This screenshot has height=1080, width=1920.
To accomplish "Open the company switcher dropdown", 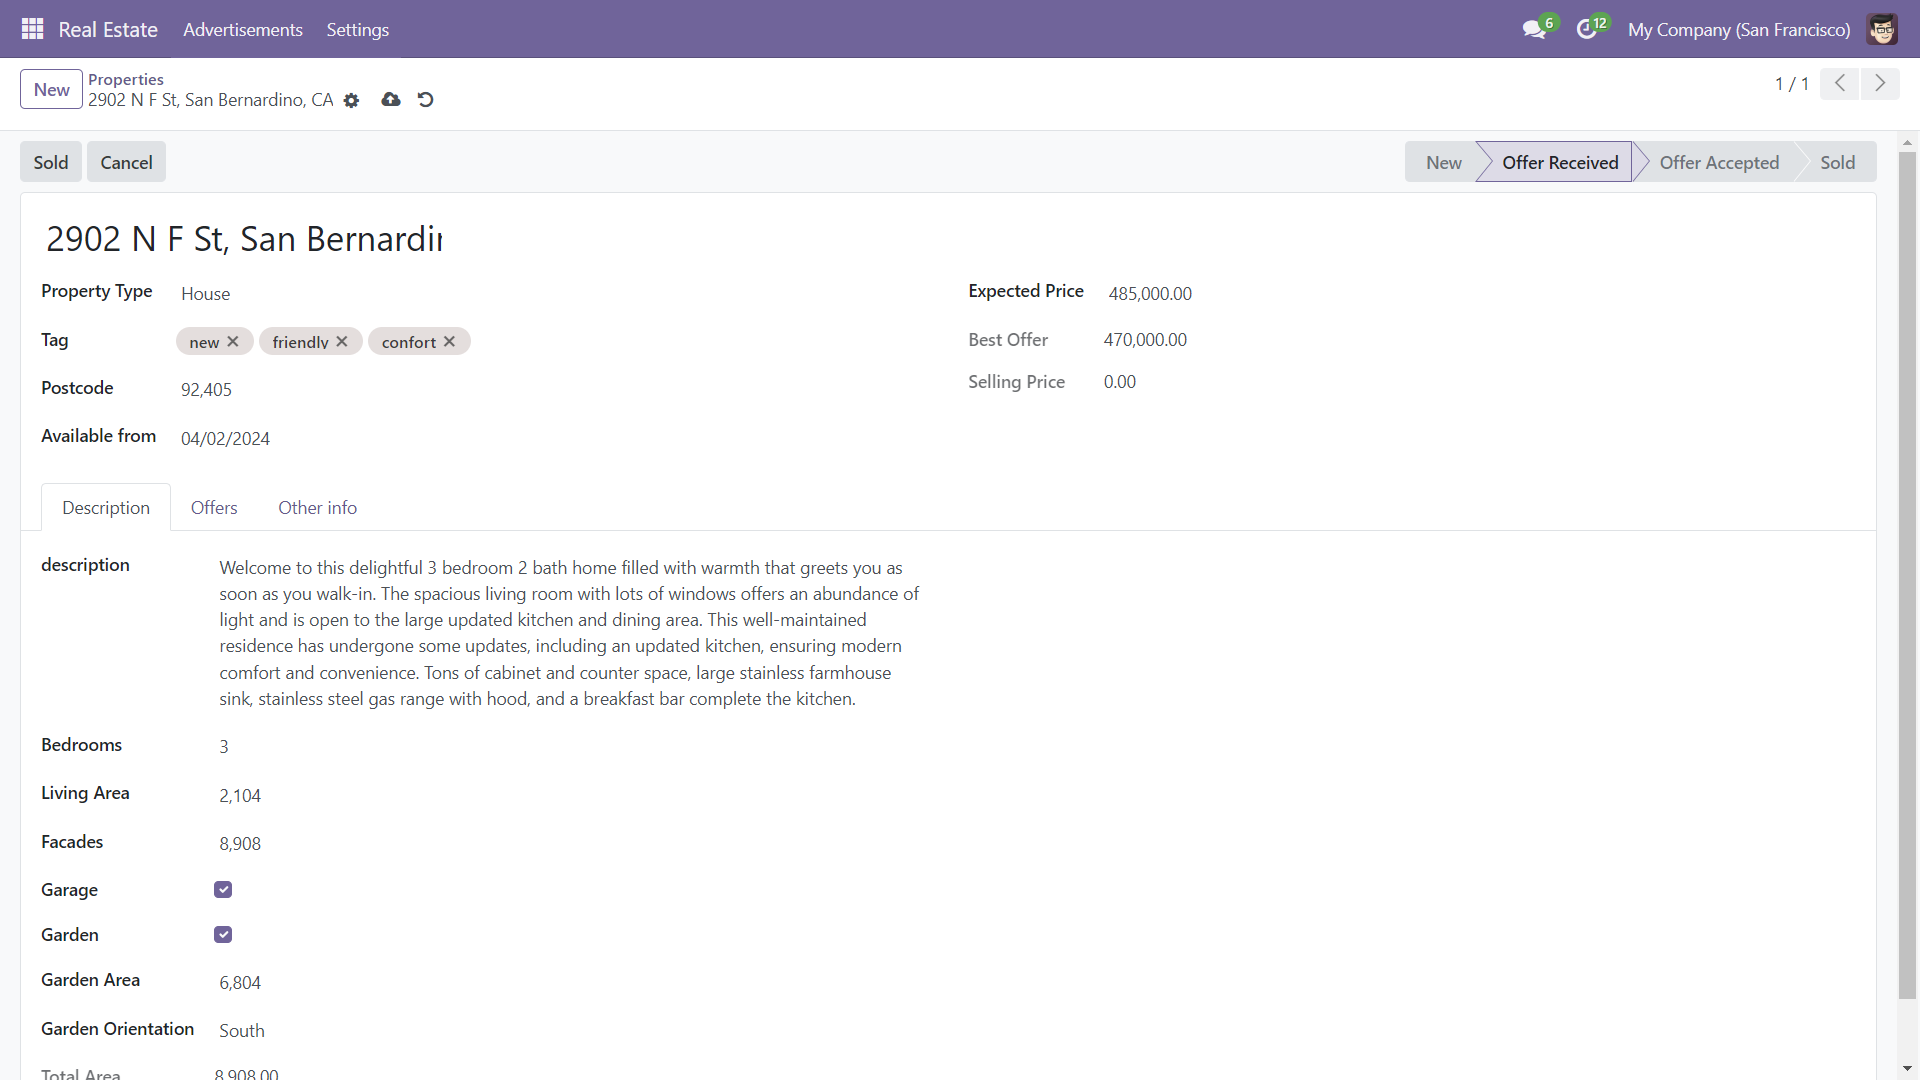I will click(1738, 30).
